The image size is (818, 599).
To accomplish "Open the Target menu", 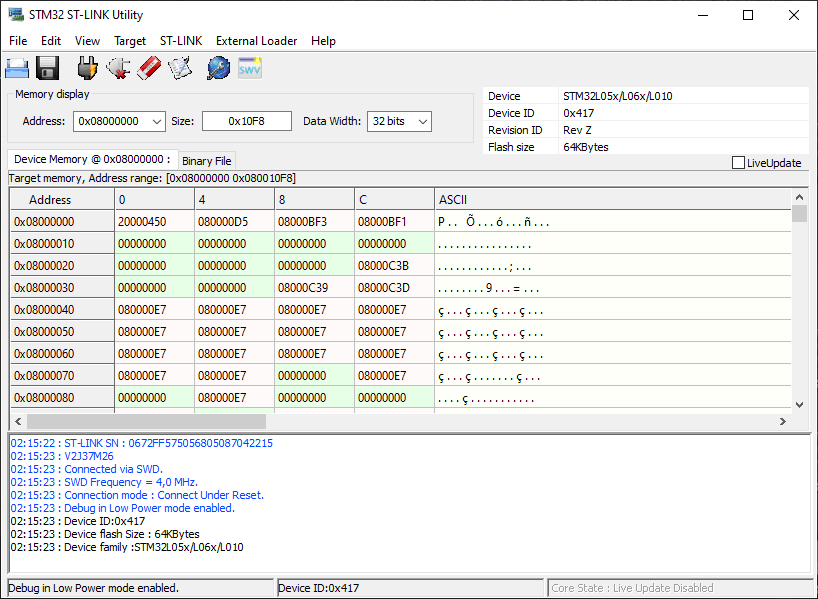I will 130,41.
